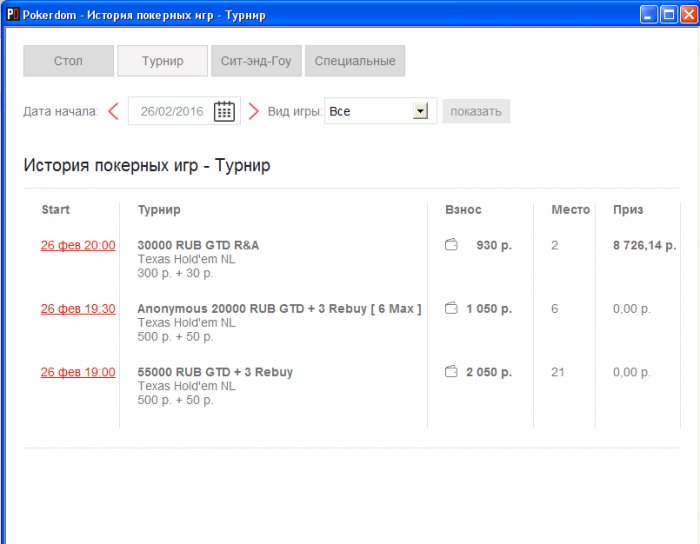
Task: Go to next date with right arrow
Action: click(x=254, y=111)
